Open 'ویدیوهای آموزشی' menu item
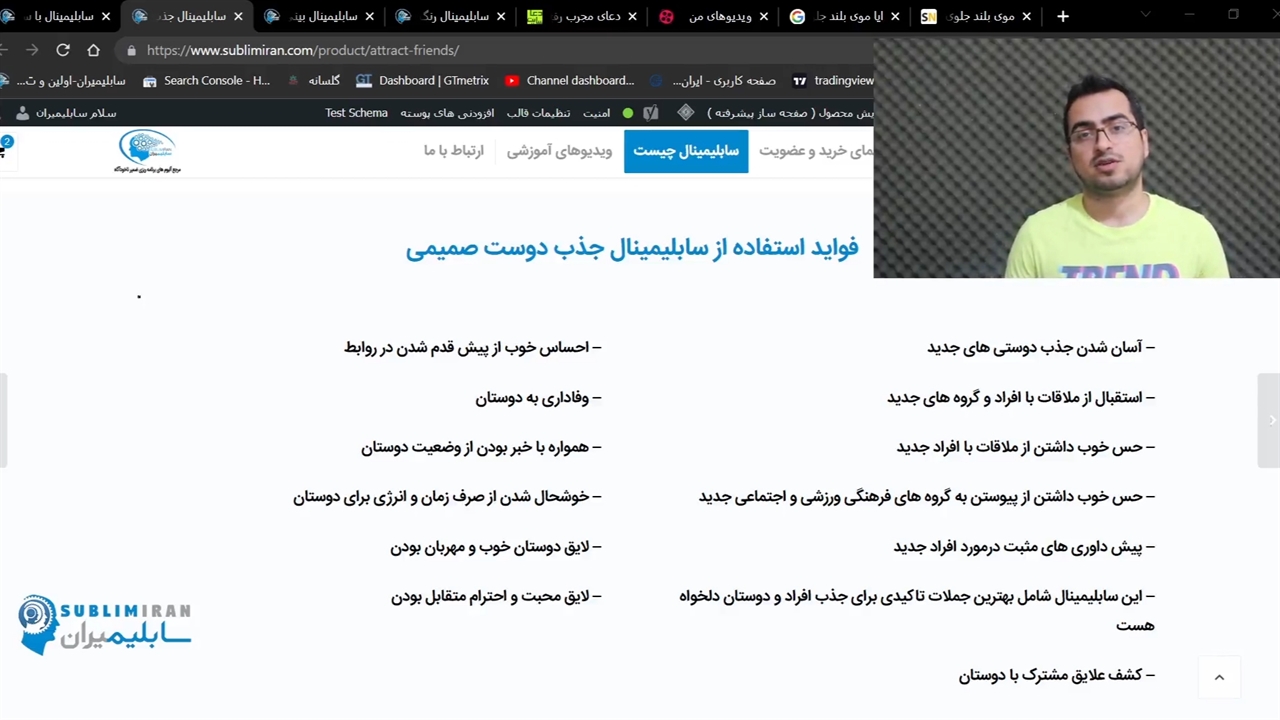 559,151
